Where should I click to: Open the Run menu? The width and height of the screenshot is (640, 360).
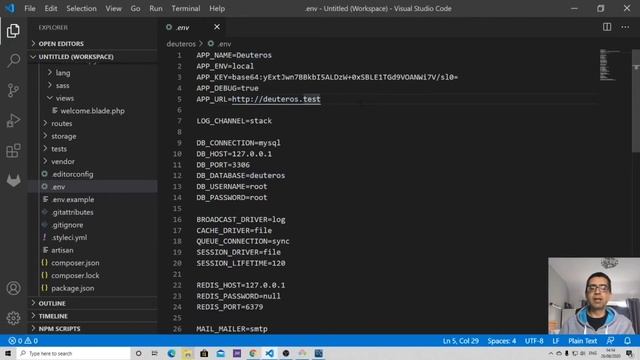(x=156, y=8)
